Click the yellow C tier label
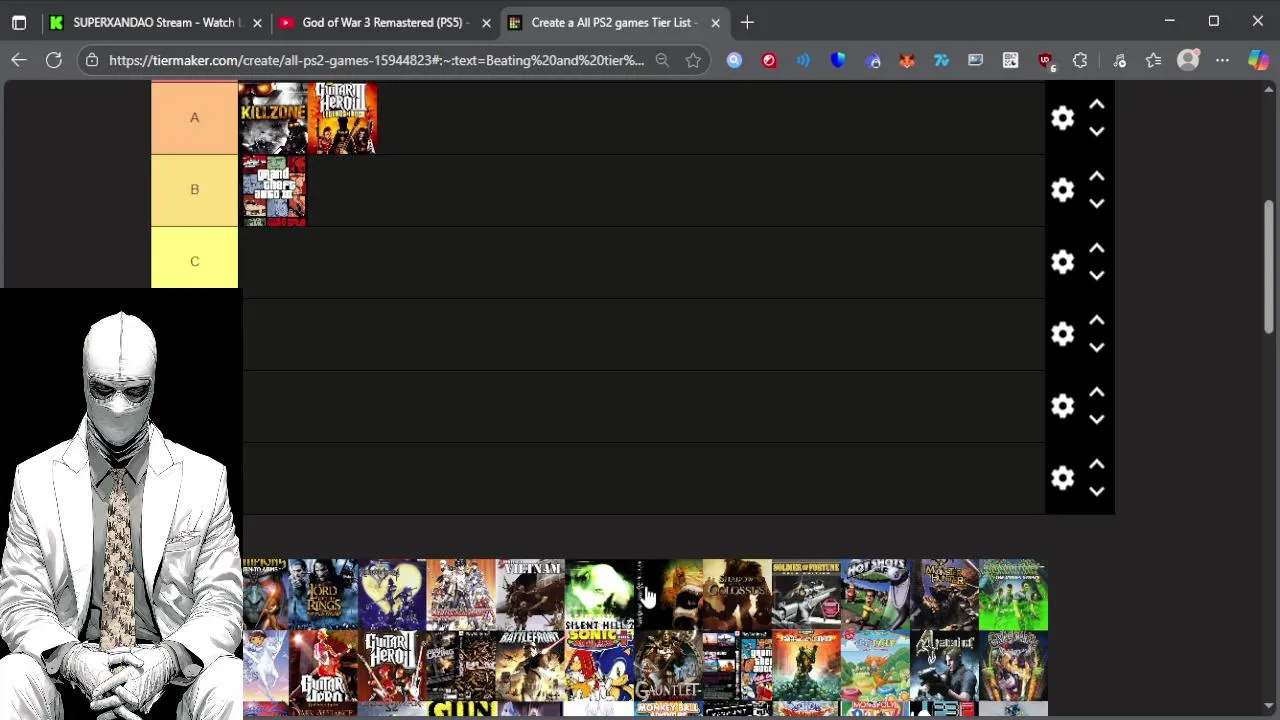The height and width of the screenshot is (720, 1280). click(x=194, y=258)
